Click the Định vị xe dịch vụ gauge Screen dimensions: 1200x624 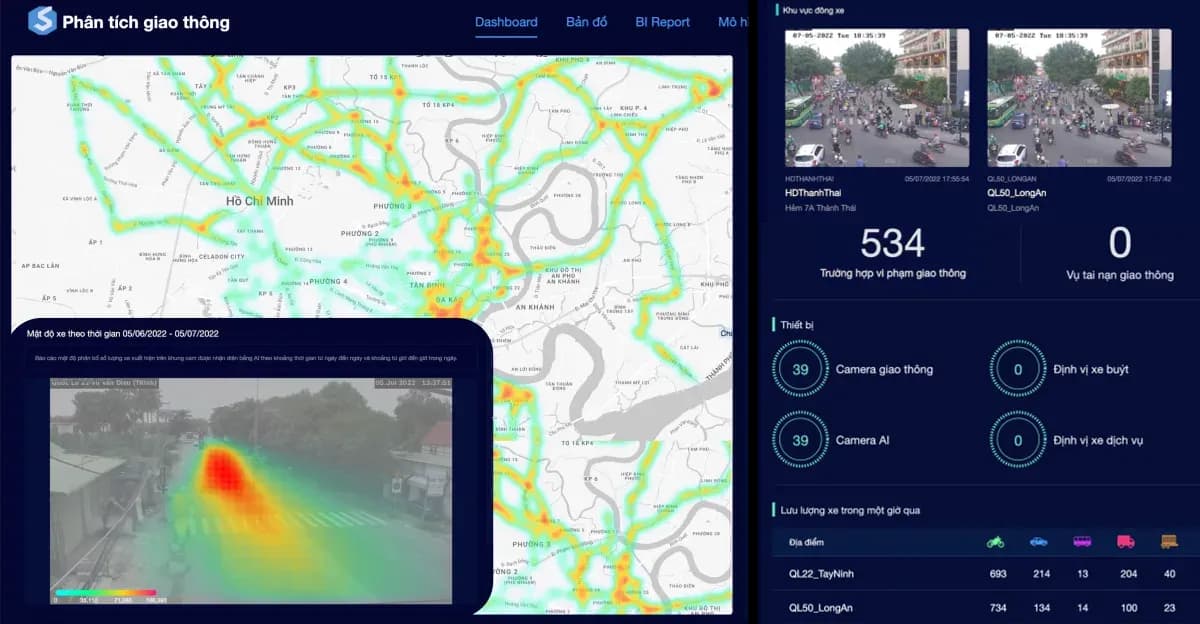coord(1018,440)
